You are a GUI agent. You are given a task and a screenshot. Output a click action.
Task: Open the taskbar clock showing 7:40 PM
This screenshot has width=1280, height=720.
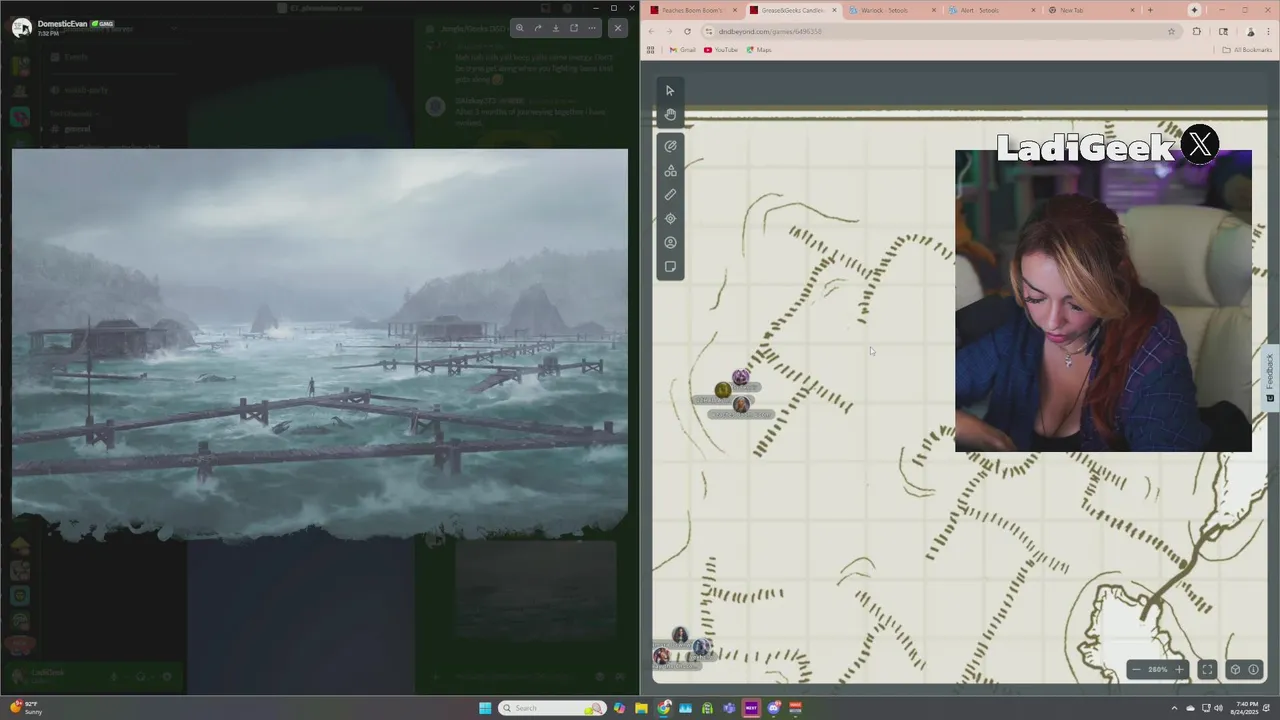click(x=1246, y=708)
